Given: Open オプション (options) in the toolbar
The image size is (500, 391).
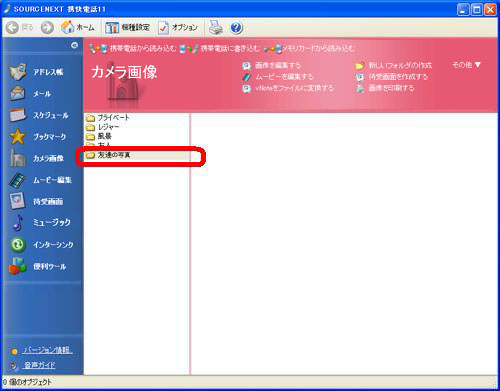Looking at the screenshot, I should click(178, 27).
